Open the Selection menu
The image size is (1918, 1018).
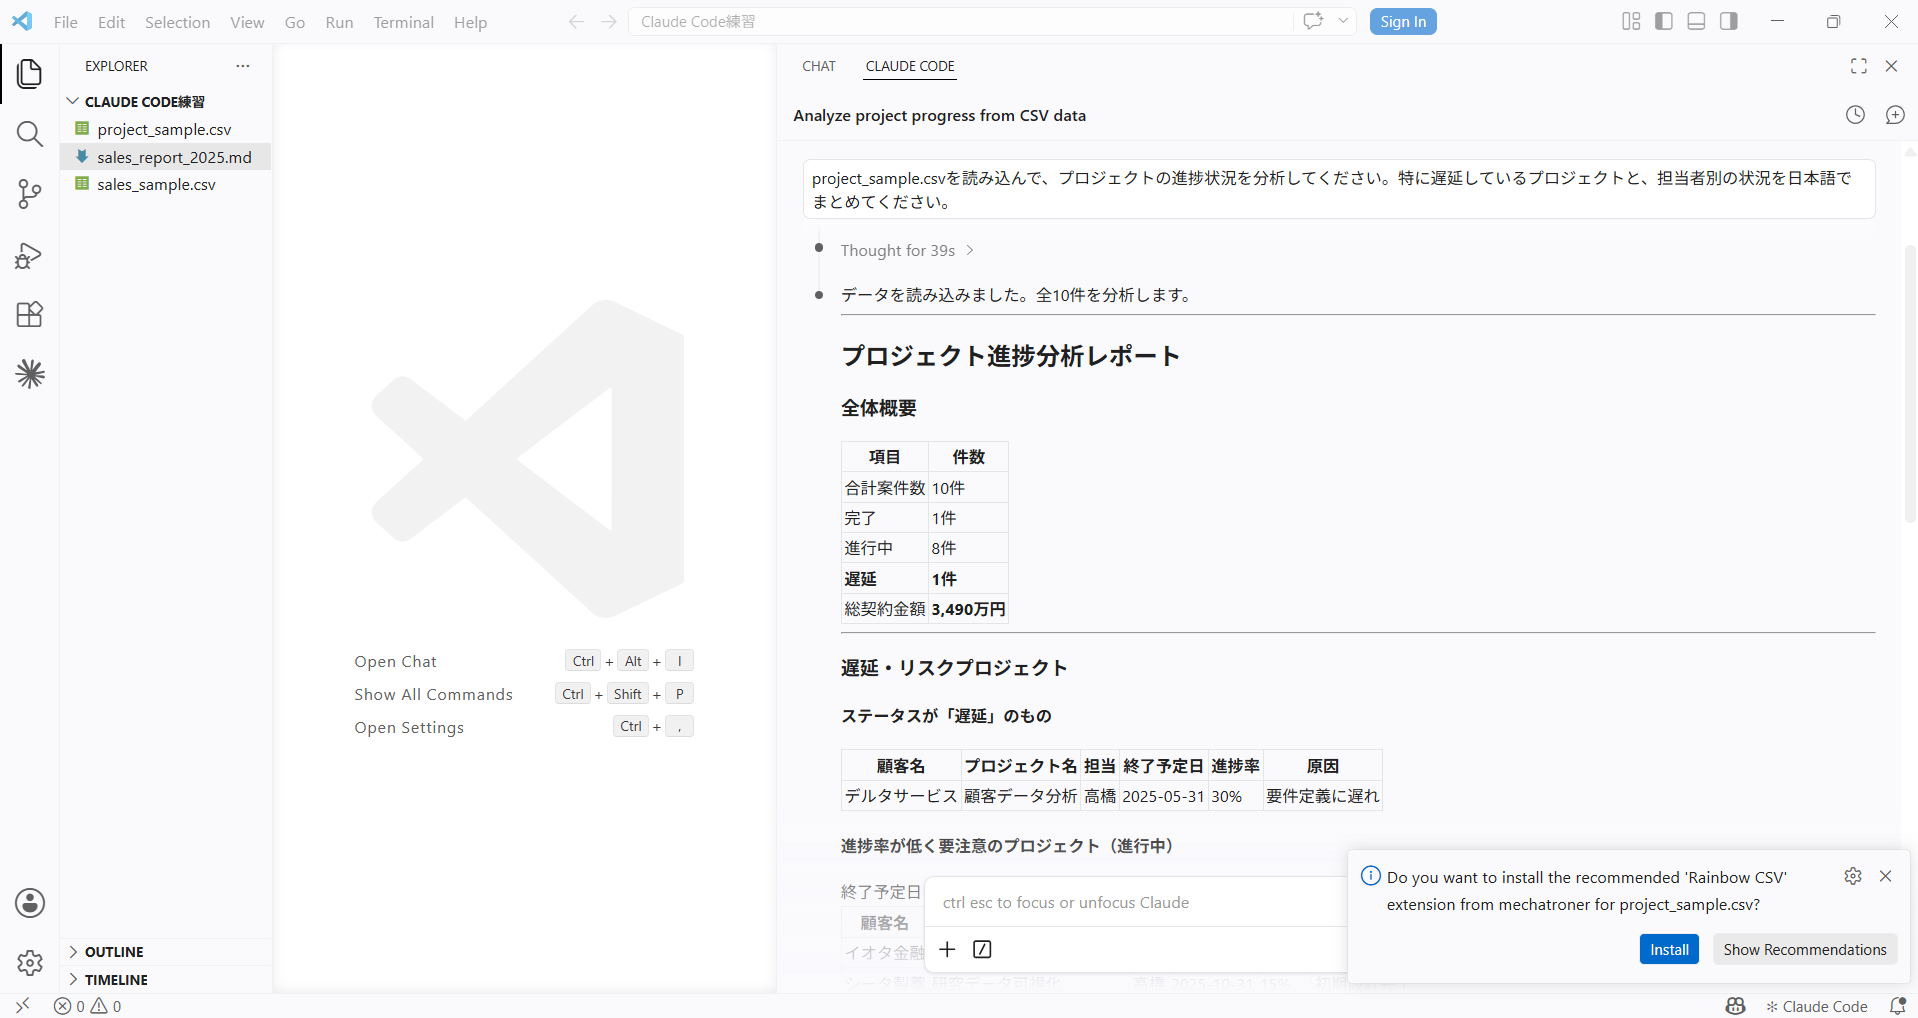(177, 22)
